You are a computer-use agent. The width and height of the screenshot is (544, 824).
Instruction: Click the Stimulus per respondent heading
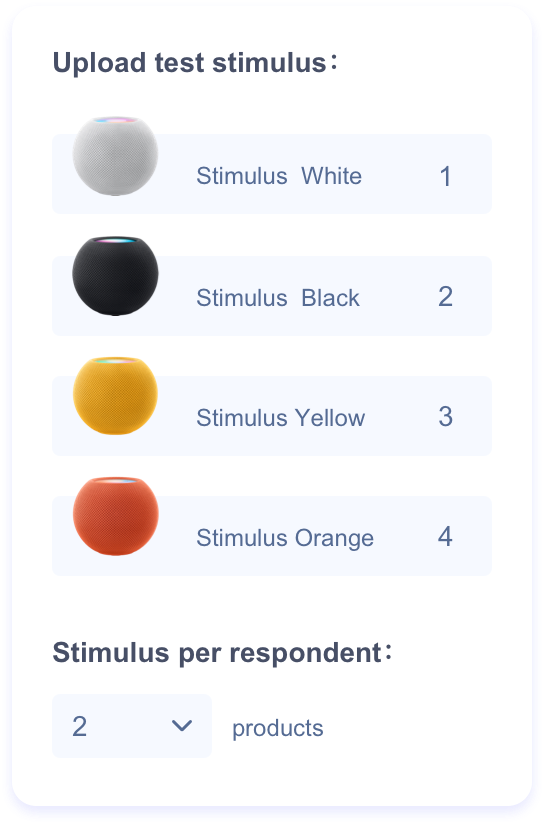pos(222,653)
